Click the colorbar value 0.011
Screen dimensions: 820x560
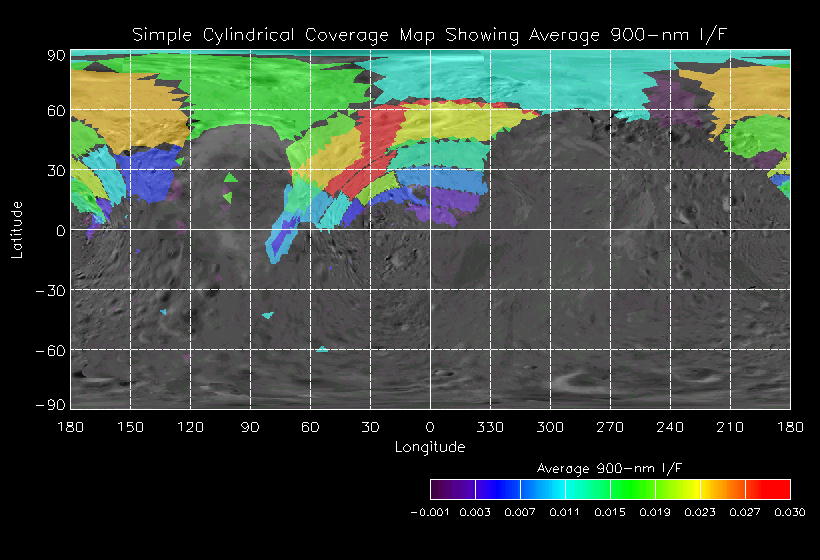pyautogui.click(x=565, y=512)
